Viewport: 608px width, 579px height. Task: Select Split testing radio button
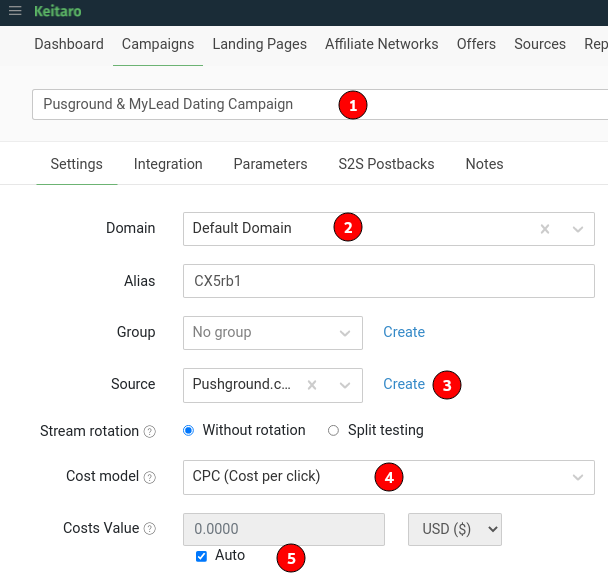(x=333, y=430)
